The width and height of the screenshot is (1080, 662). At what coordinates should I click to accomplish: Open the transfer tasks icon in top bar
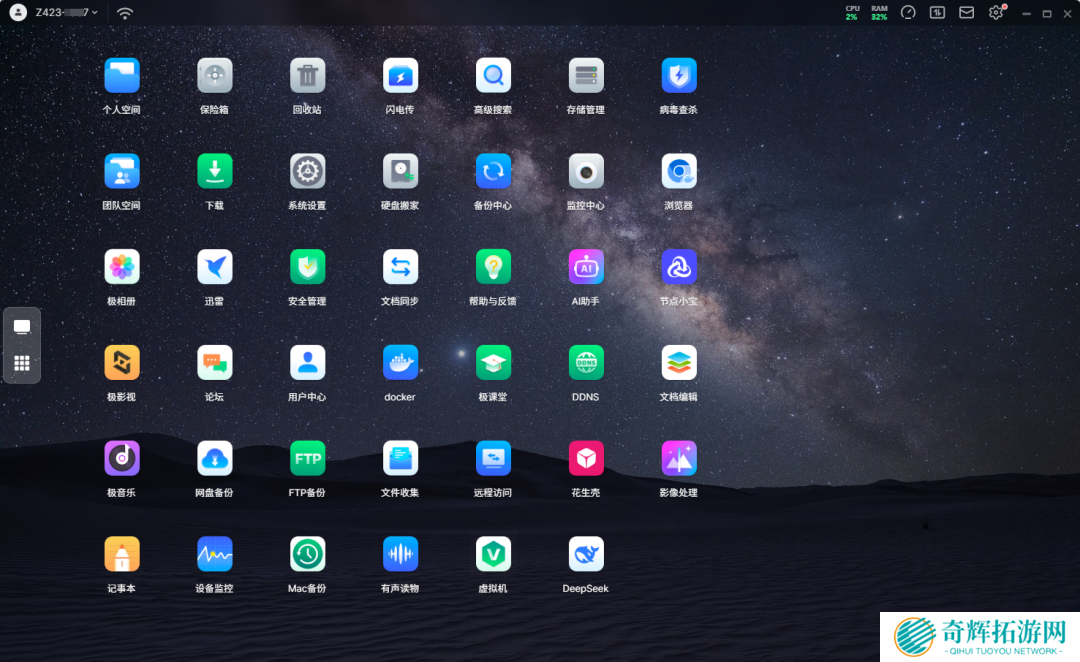(x=937, y=13)
